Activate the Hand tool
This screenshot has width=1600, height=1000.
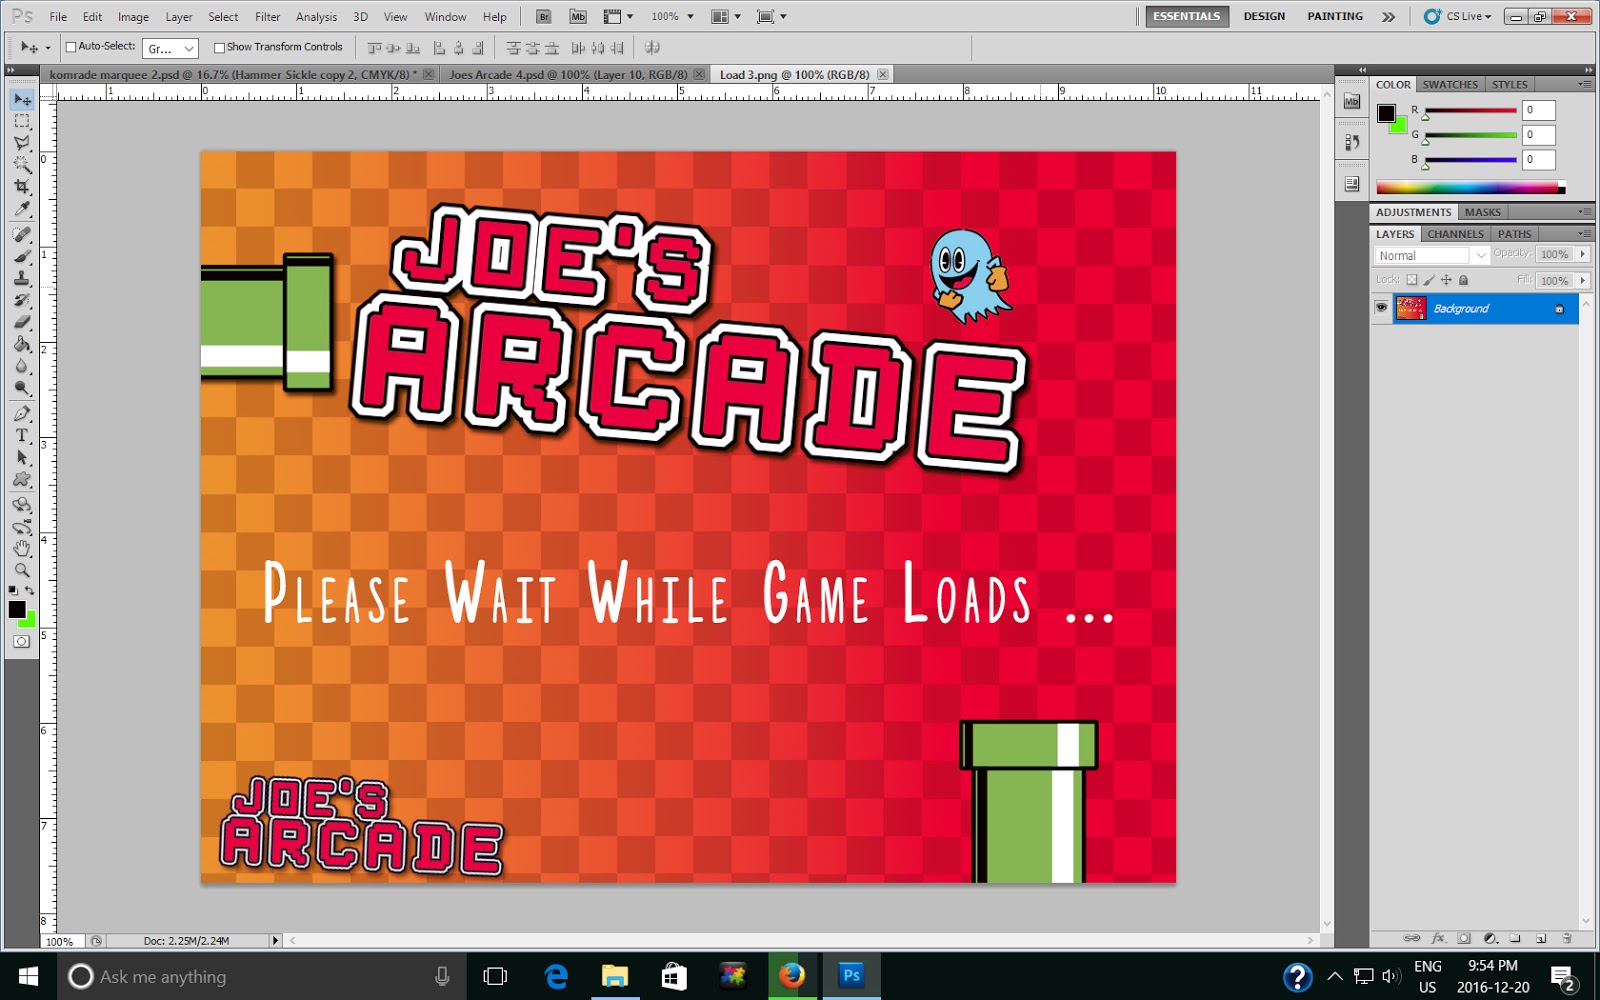[22, 549]
